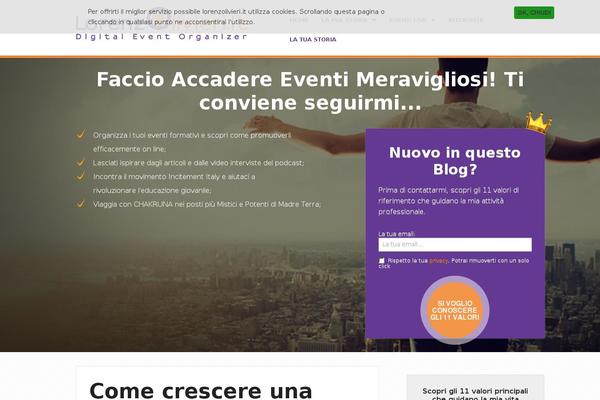Open the orange 'privacy' link
Screen dimensions: 600x400
click(x=439, y=261)
